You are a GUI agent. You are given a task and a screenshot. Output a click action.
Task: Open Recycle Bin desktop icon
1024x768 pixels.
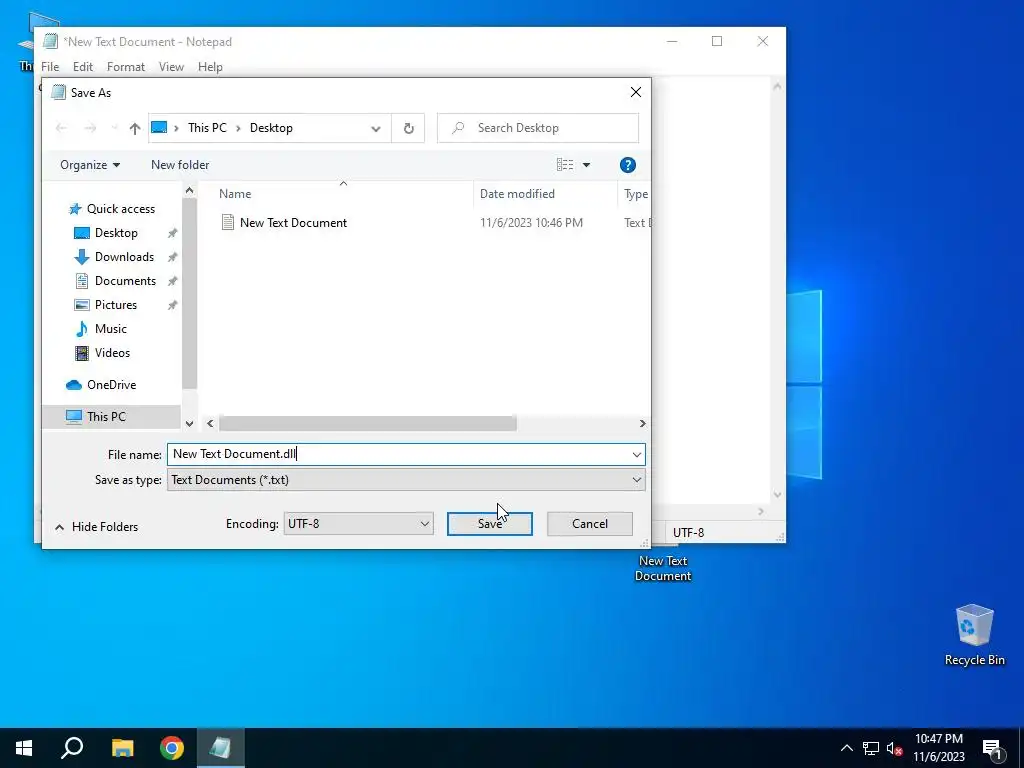(x=974, y=635)
